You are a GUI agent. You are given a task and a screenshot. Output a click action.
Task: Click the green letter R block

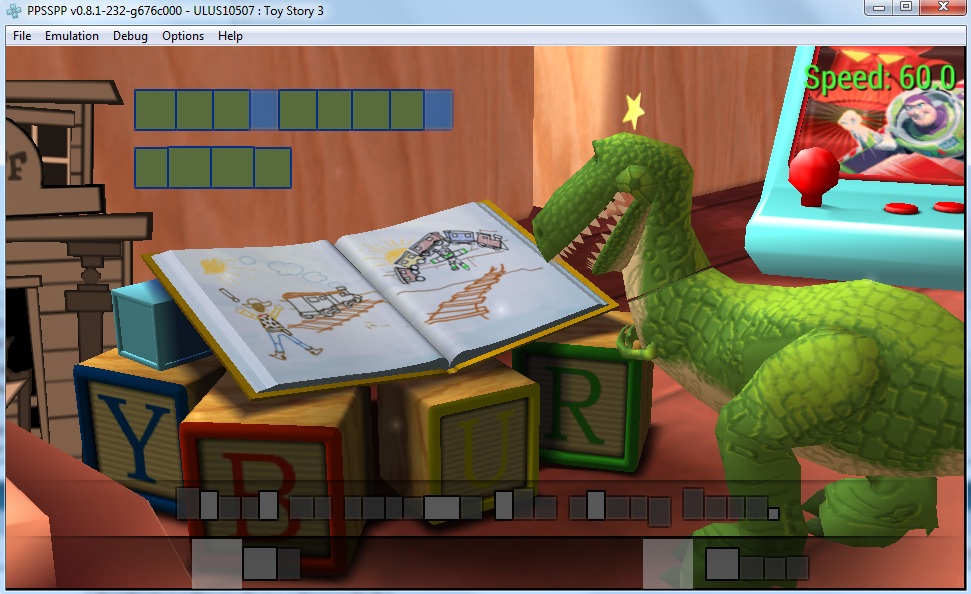point(578,410)
